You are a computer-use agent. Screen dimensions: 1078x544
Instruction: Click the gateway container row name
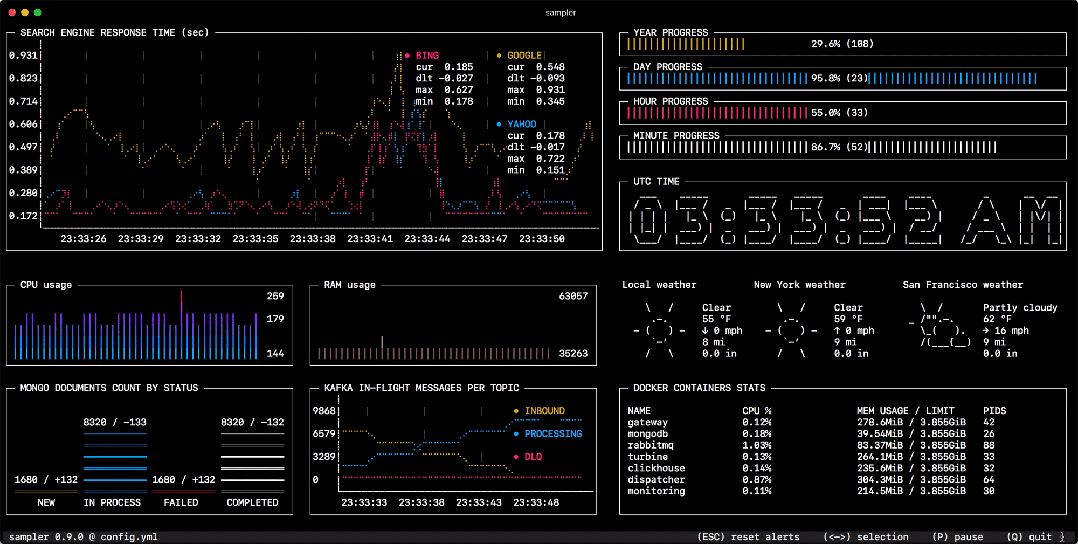(648, 422)
